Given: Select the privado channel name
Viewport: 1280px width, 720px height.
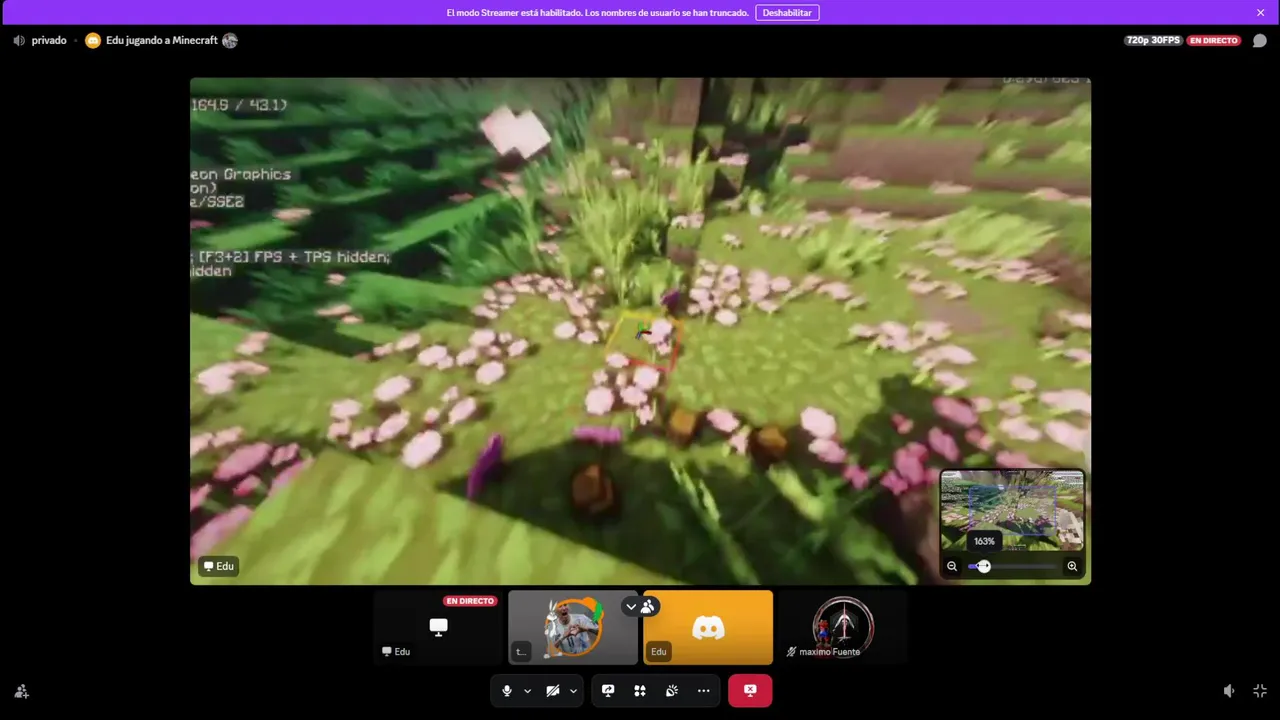Looking at the screenshot, I should 49,41.
